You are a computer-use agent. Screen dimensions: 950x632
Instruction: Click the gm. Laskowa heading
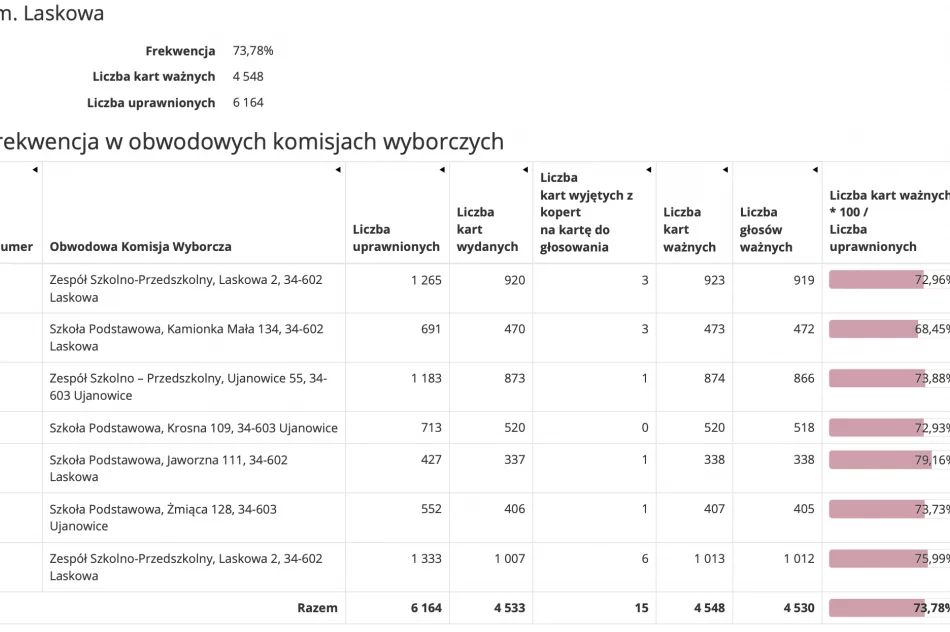(50, 14)
